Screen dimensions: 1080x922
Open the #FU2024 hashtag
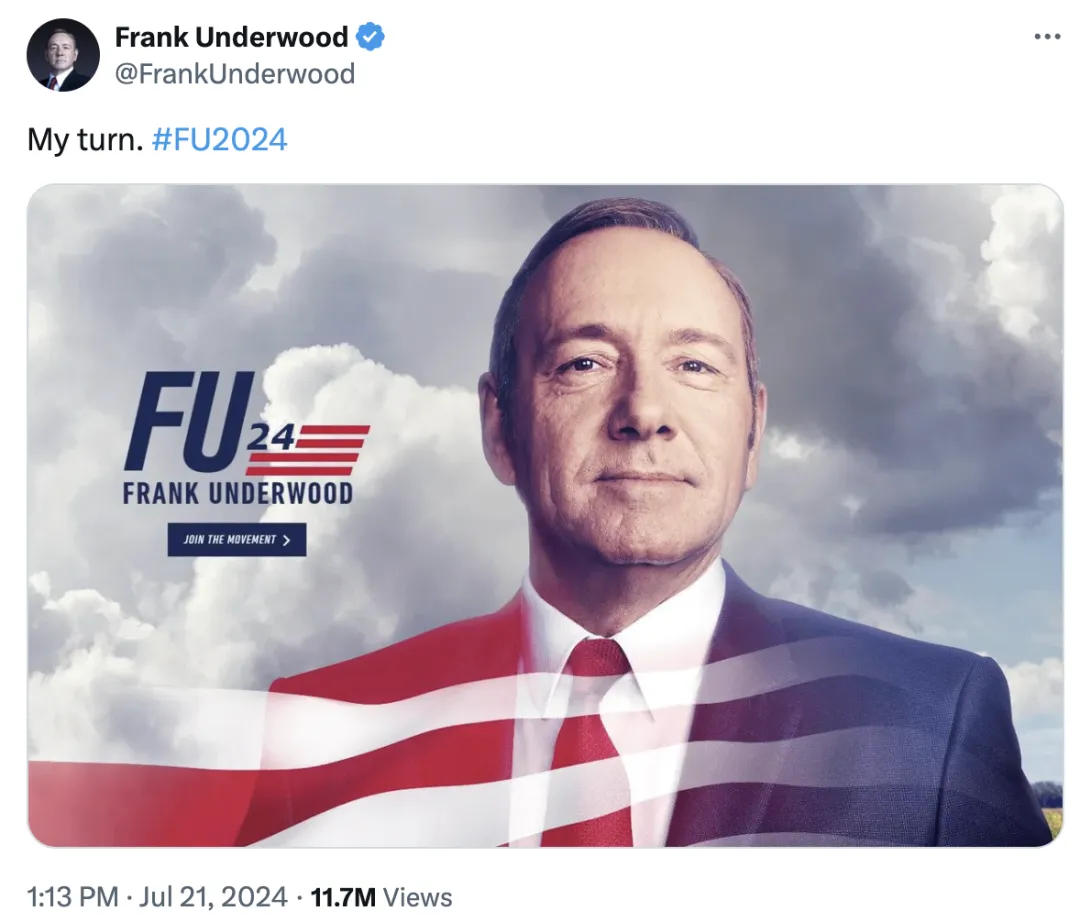219,139
